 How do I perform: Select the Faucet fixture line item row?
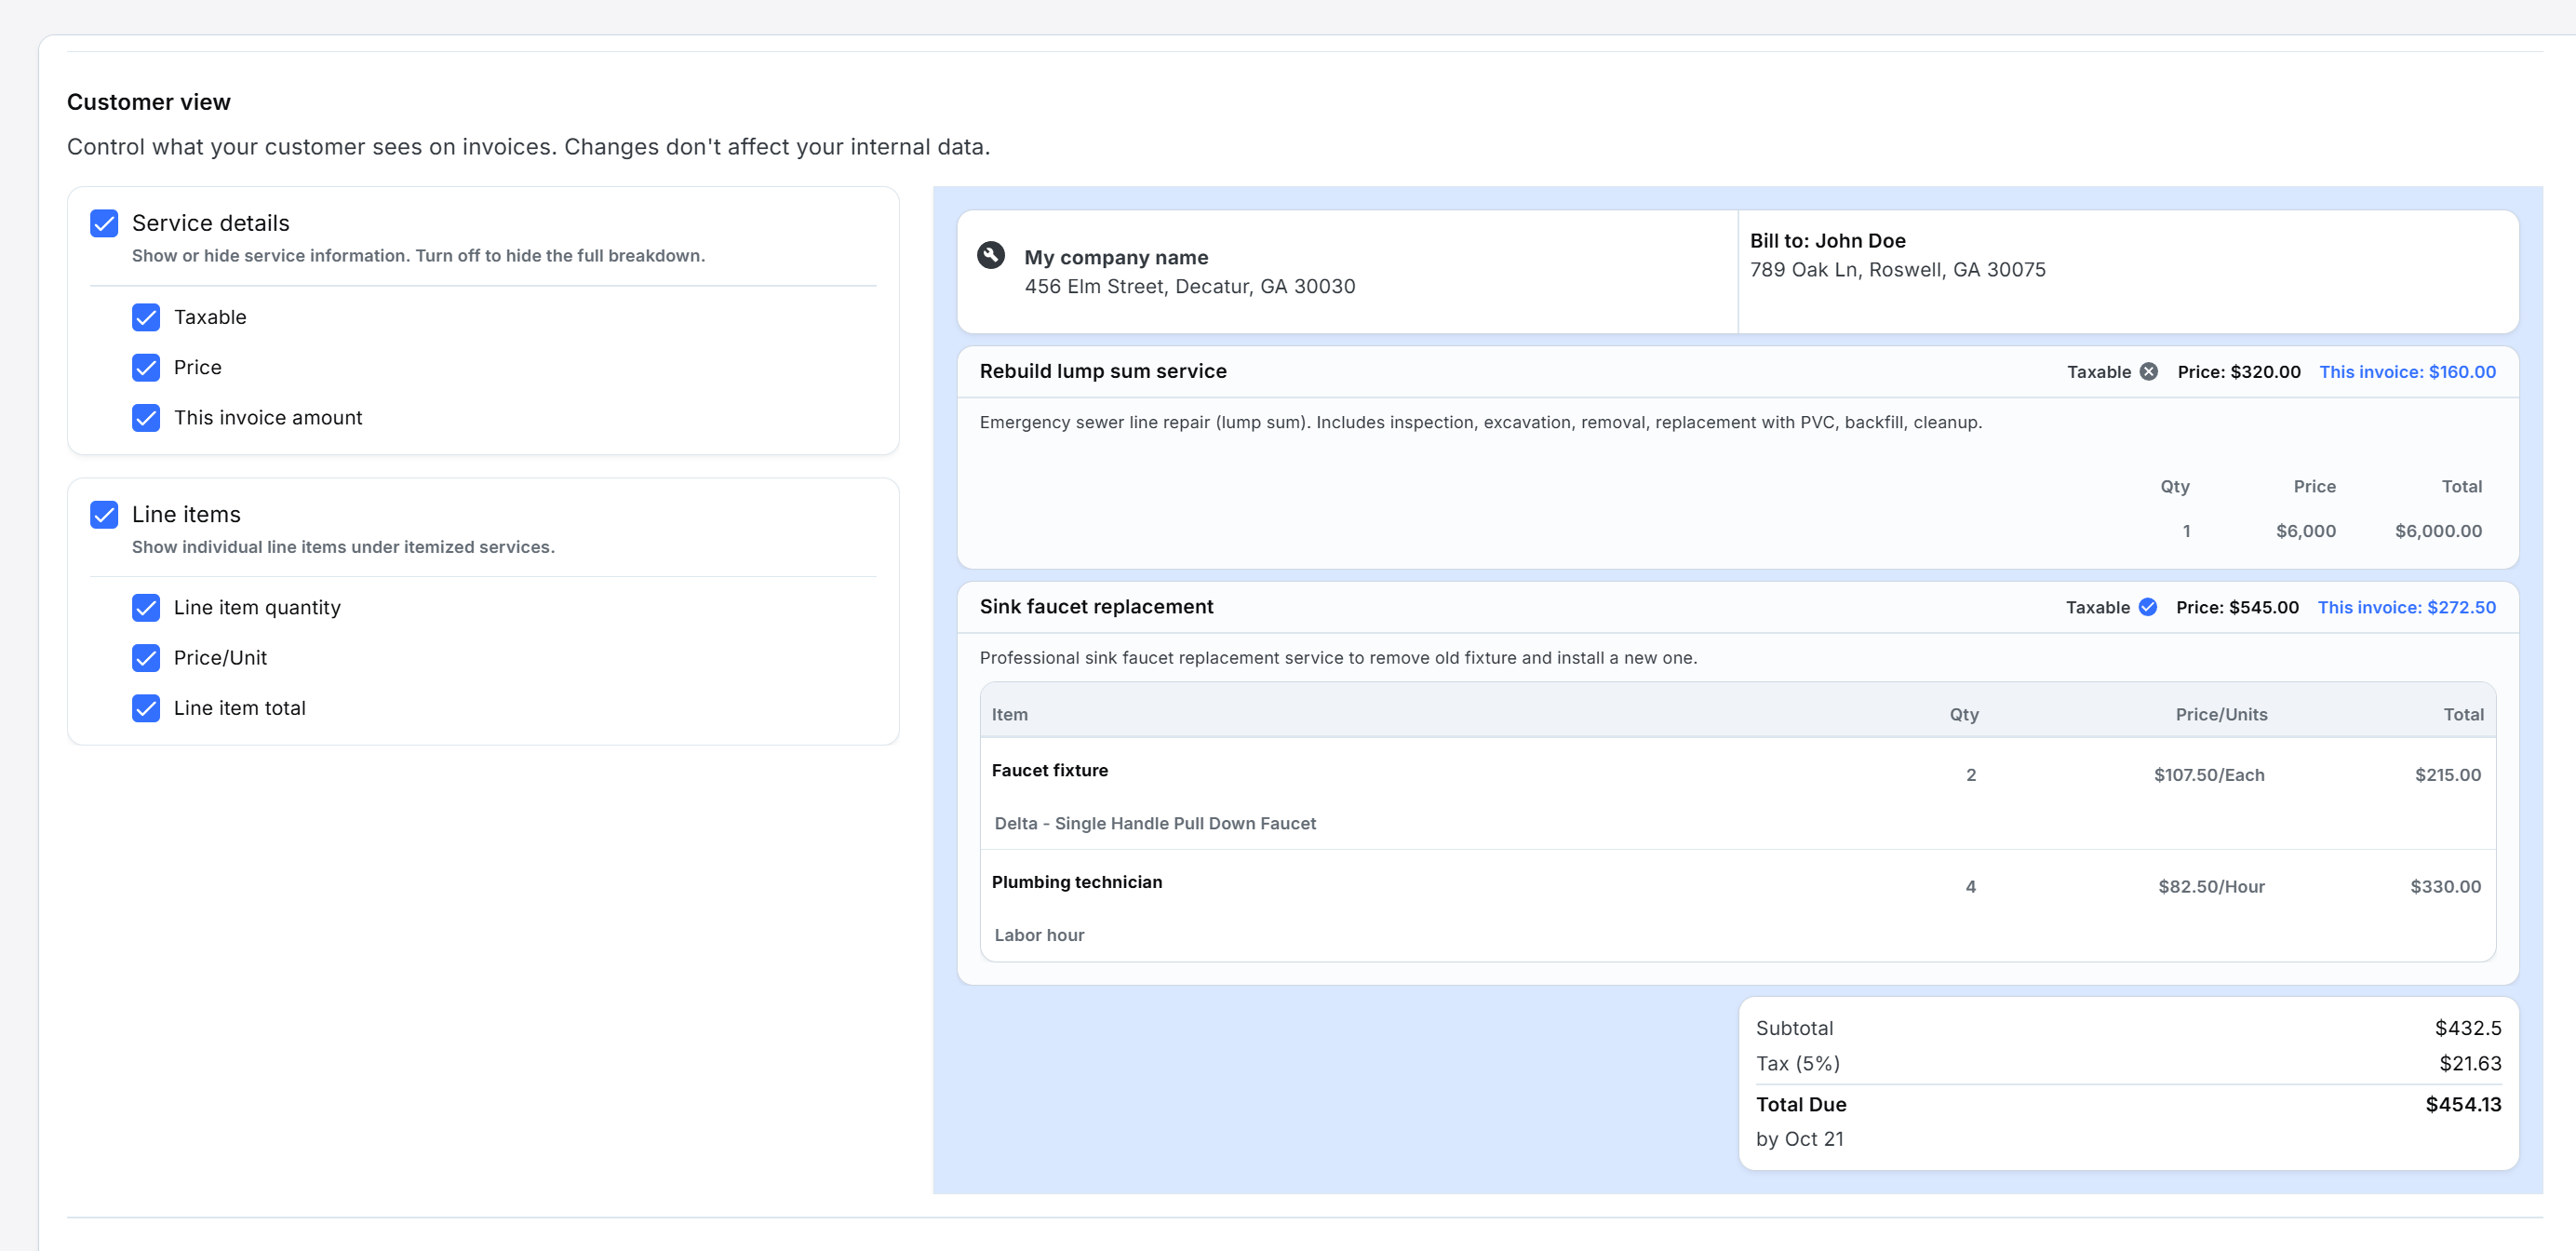[1050, 770]
